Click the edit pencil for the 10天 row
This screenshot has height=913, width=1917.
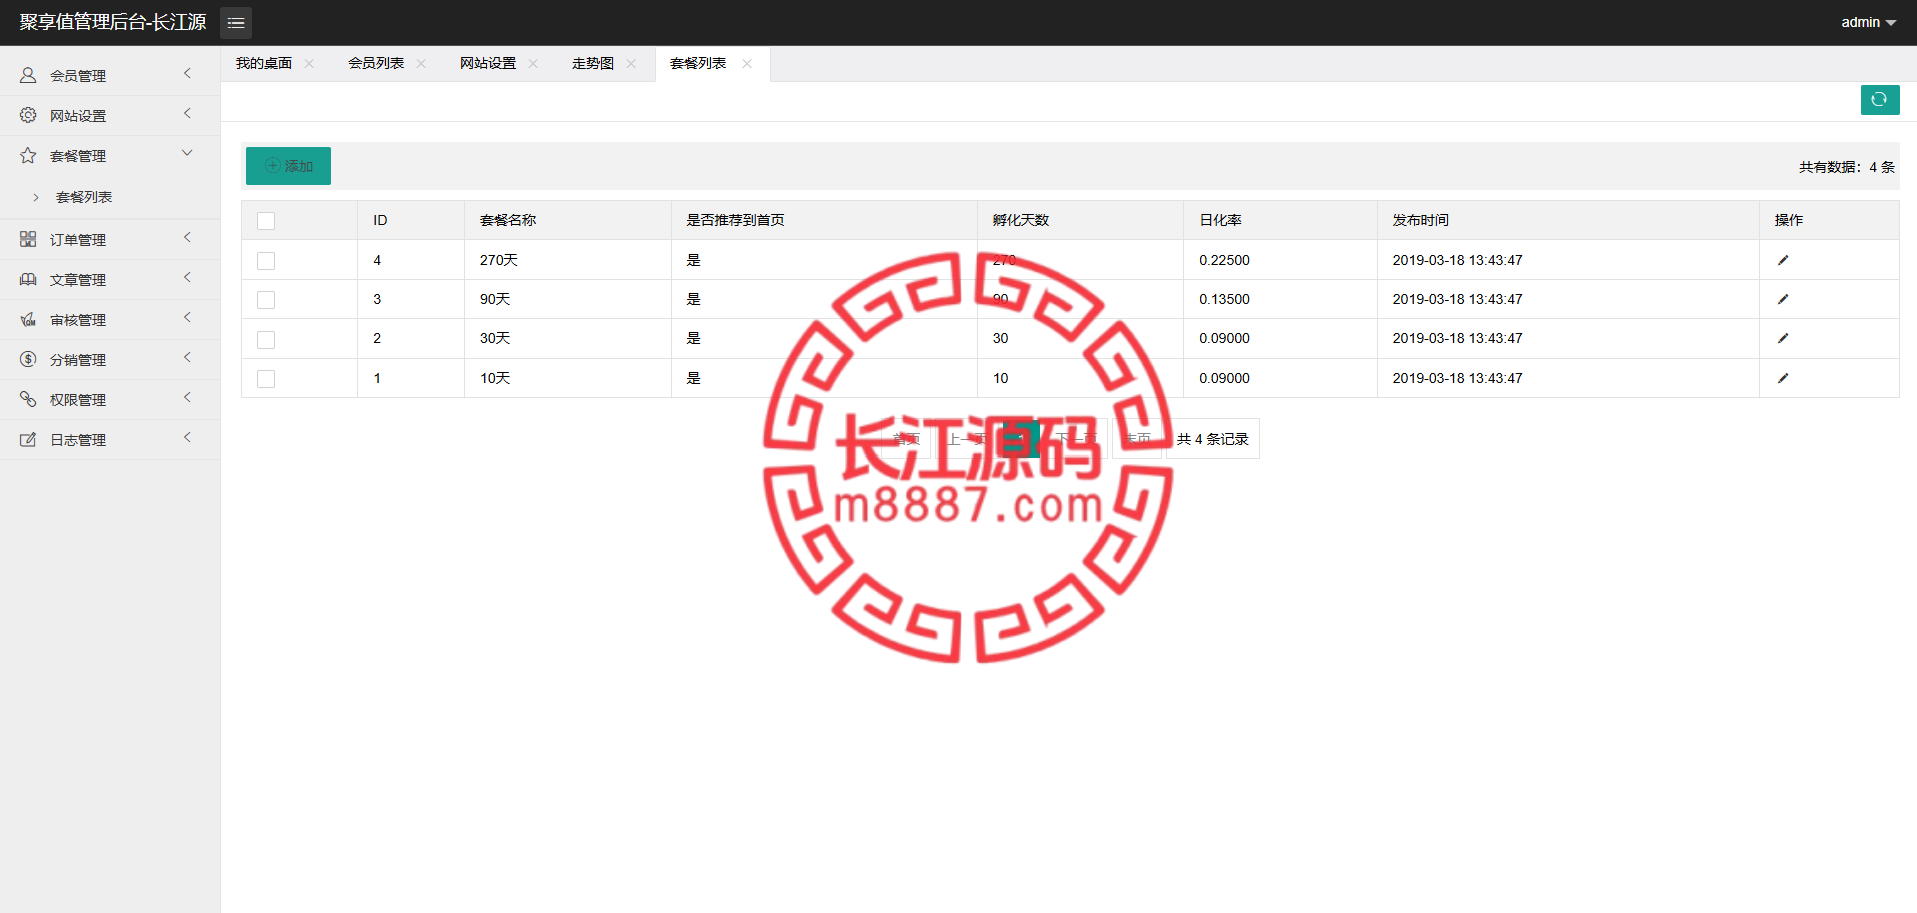(x=1782, y=378)
